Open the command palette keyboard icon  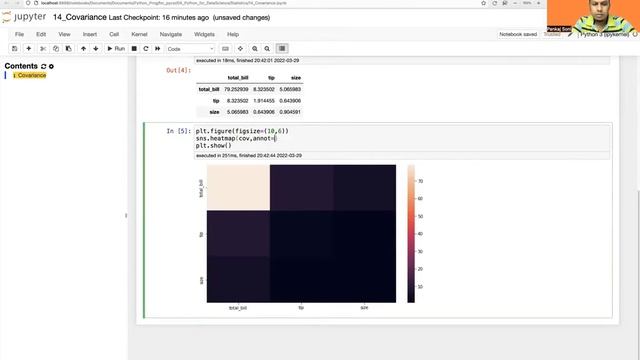tap(225, 49)
